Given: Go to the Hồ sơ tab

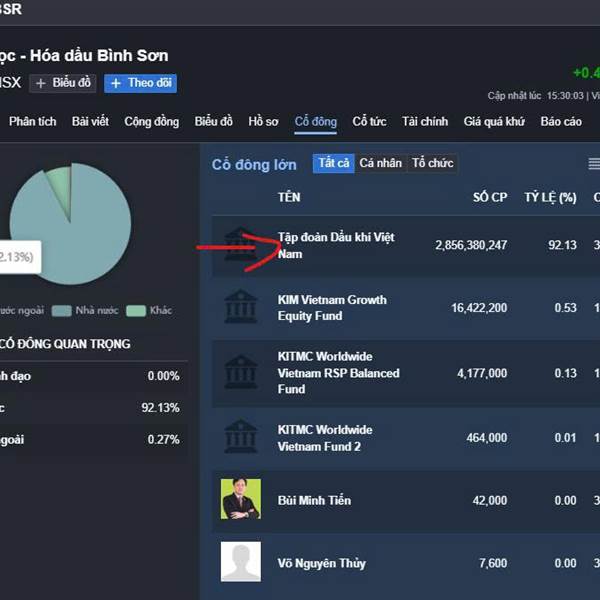Looking at the screenshot, I should [263, 121].
